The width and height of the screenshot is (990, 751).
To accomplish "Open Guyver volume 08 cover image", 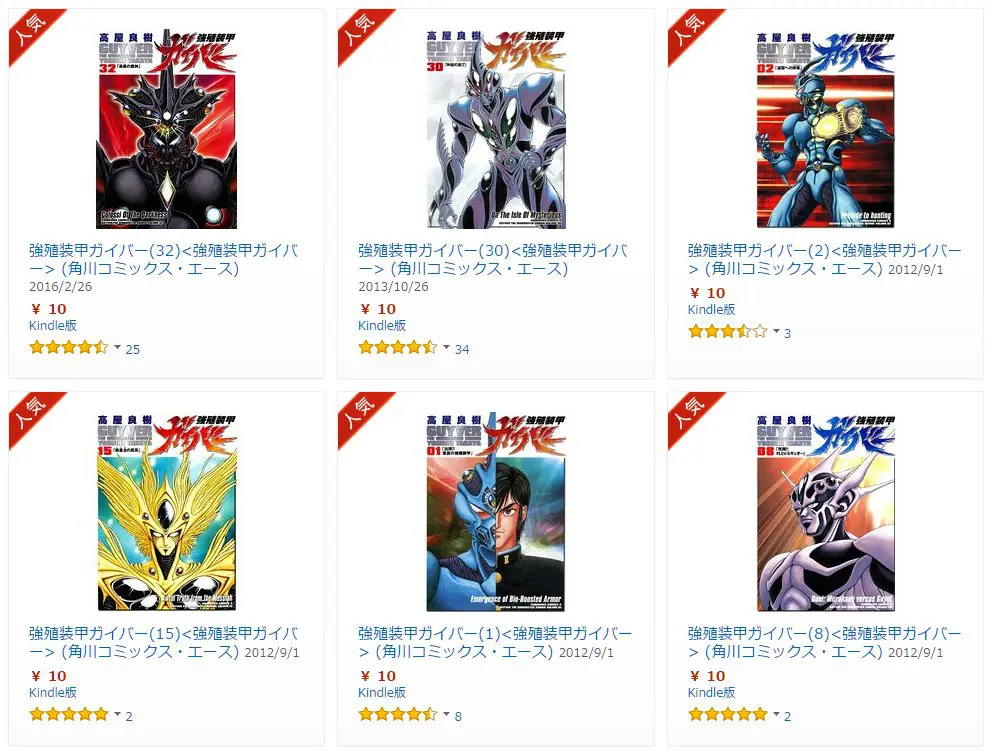I will coord(826,512).
